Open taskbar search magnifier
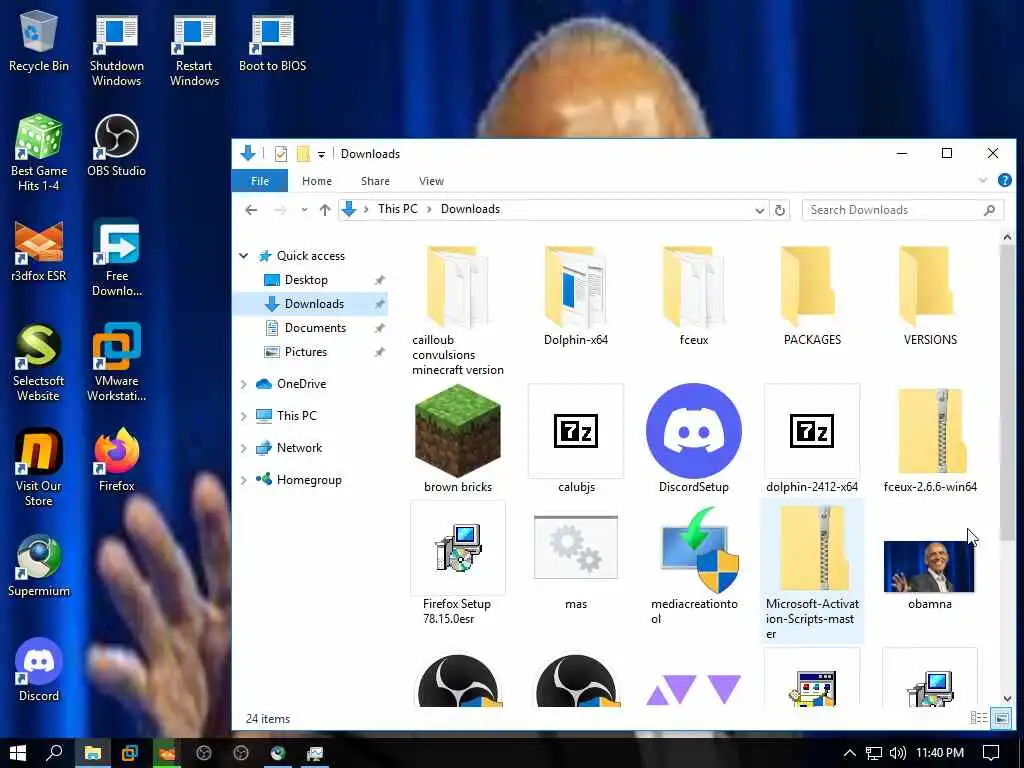Viewport: 1024px width, 768px height. pyautogui.click(x=55, y=753)
